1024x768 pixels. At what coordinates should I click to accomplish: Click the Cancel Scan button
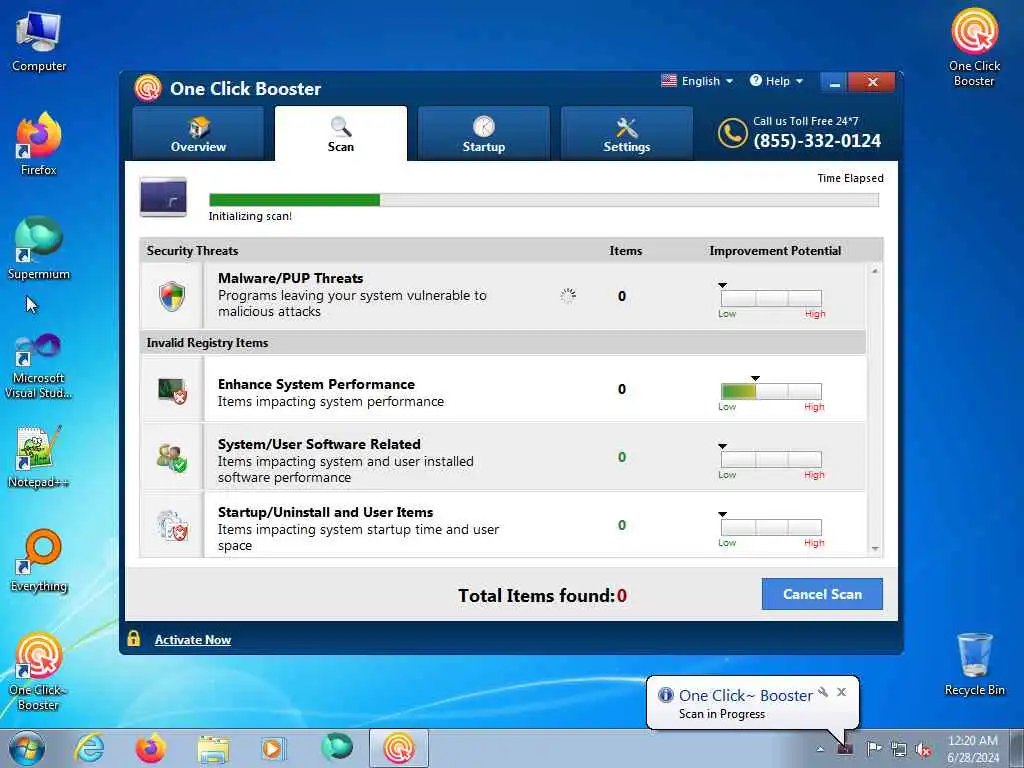pos(822,594)
